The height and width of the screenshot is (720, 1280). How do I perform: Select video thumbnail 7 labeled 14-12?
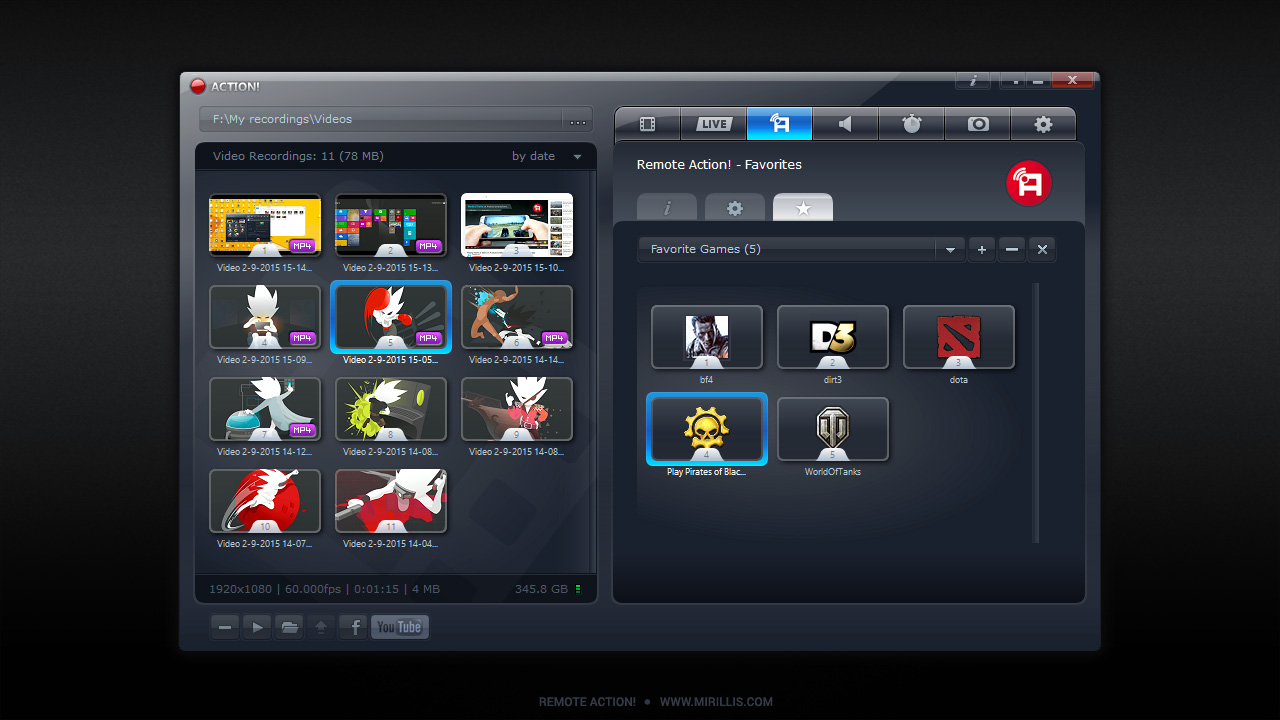pyautogui.click(x=265, y=409)
